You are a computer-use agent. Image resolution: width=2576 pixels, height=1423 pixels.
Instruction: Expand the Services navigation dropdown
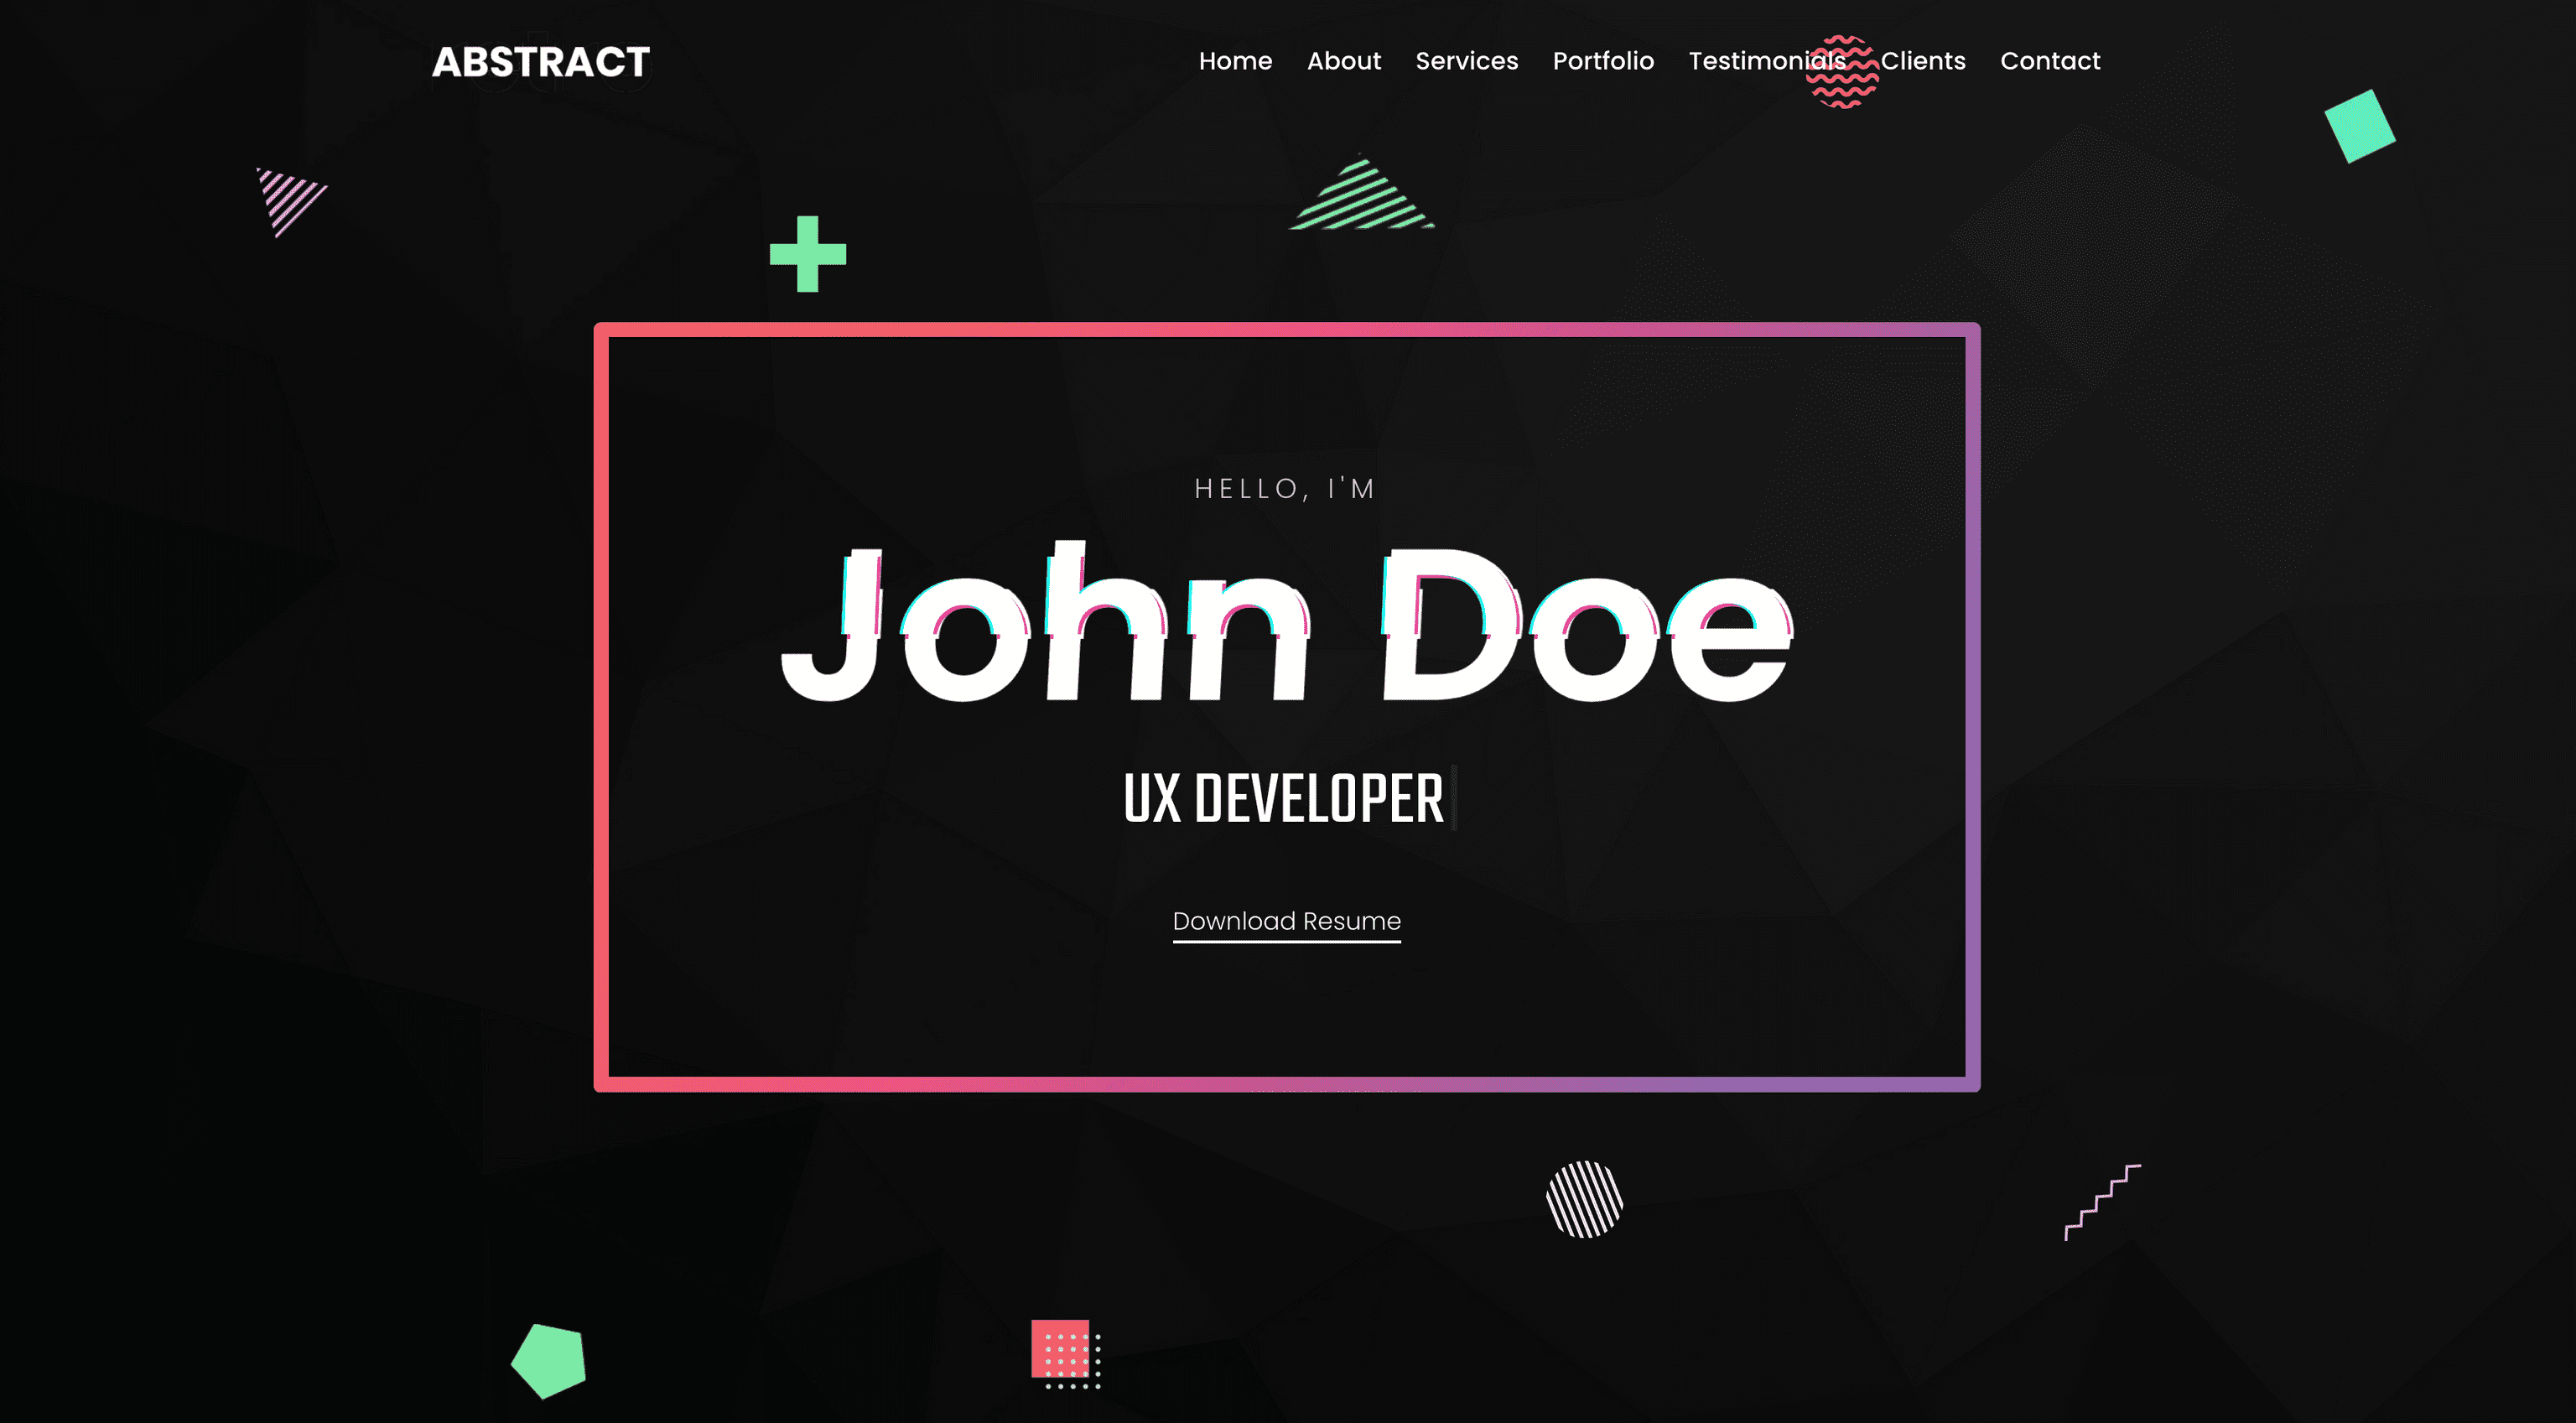tap(1467, 61)
